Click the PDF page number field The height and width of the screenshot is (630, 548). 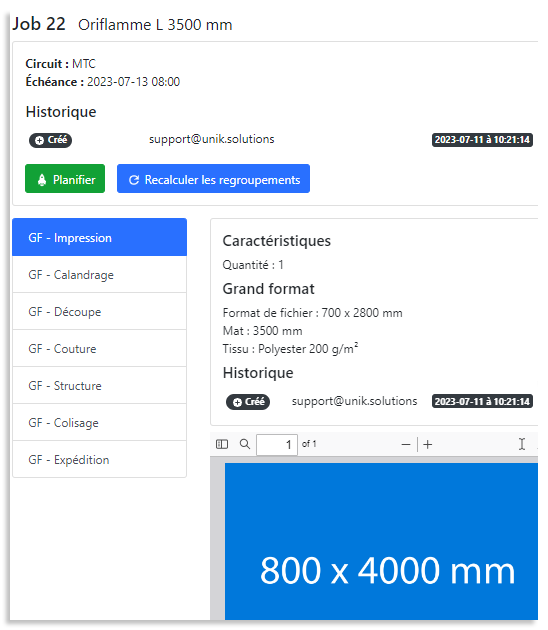(x=277, y=444)
